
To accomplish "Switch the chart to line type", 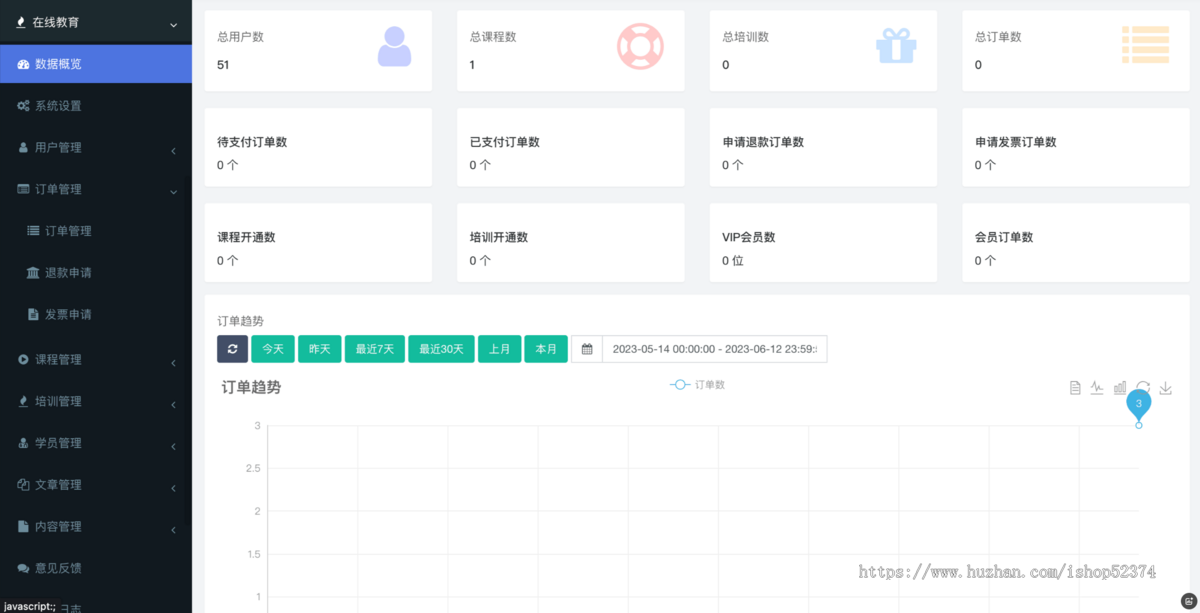I will point(1097,388).
